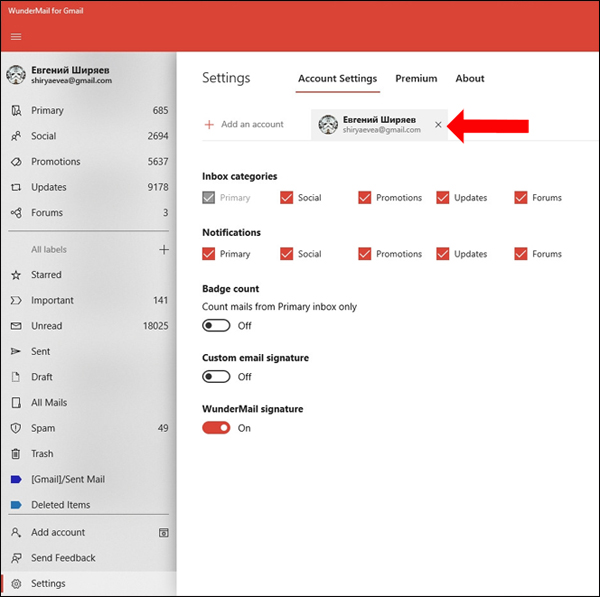Click the Deleted Items label icon

(16, 505)
